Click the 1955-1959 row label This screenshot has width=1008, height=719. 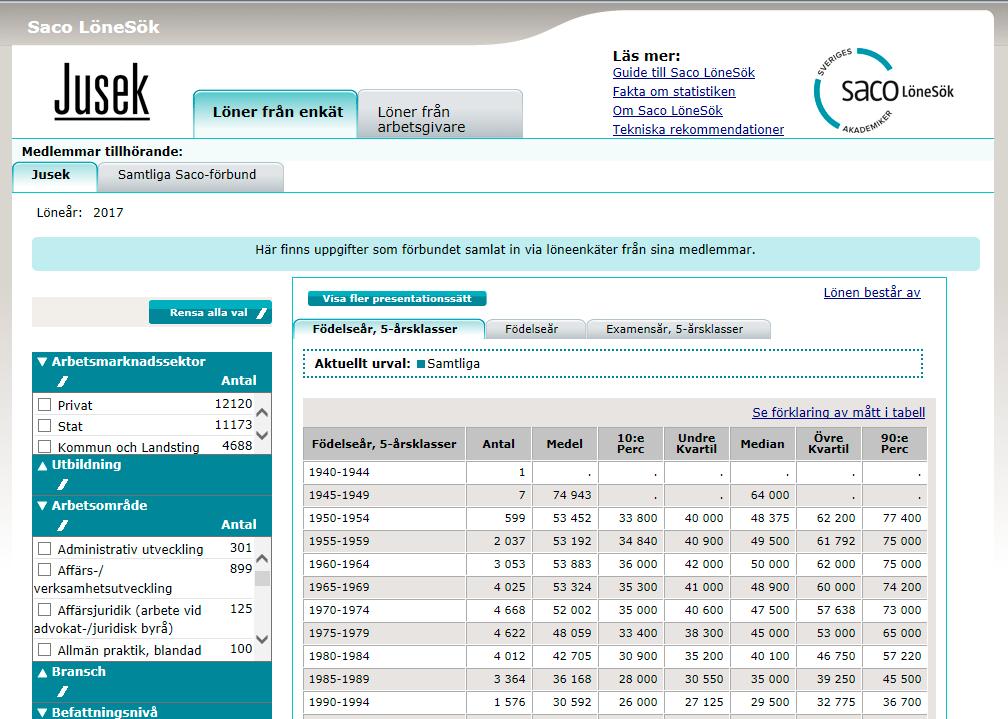(x=339, y=542)
